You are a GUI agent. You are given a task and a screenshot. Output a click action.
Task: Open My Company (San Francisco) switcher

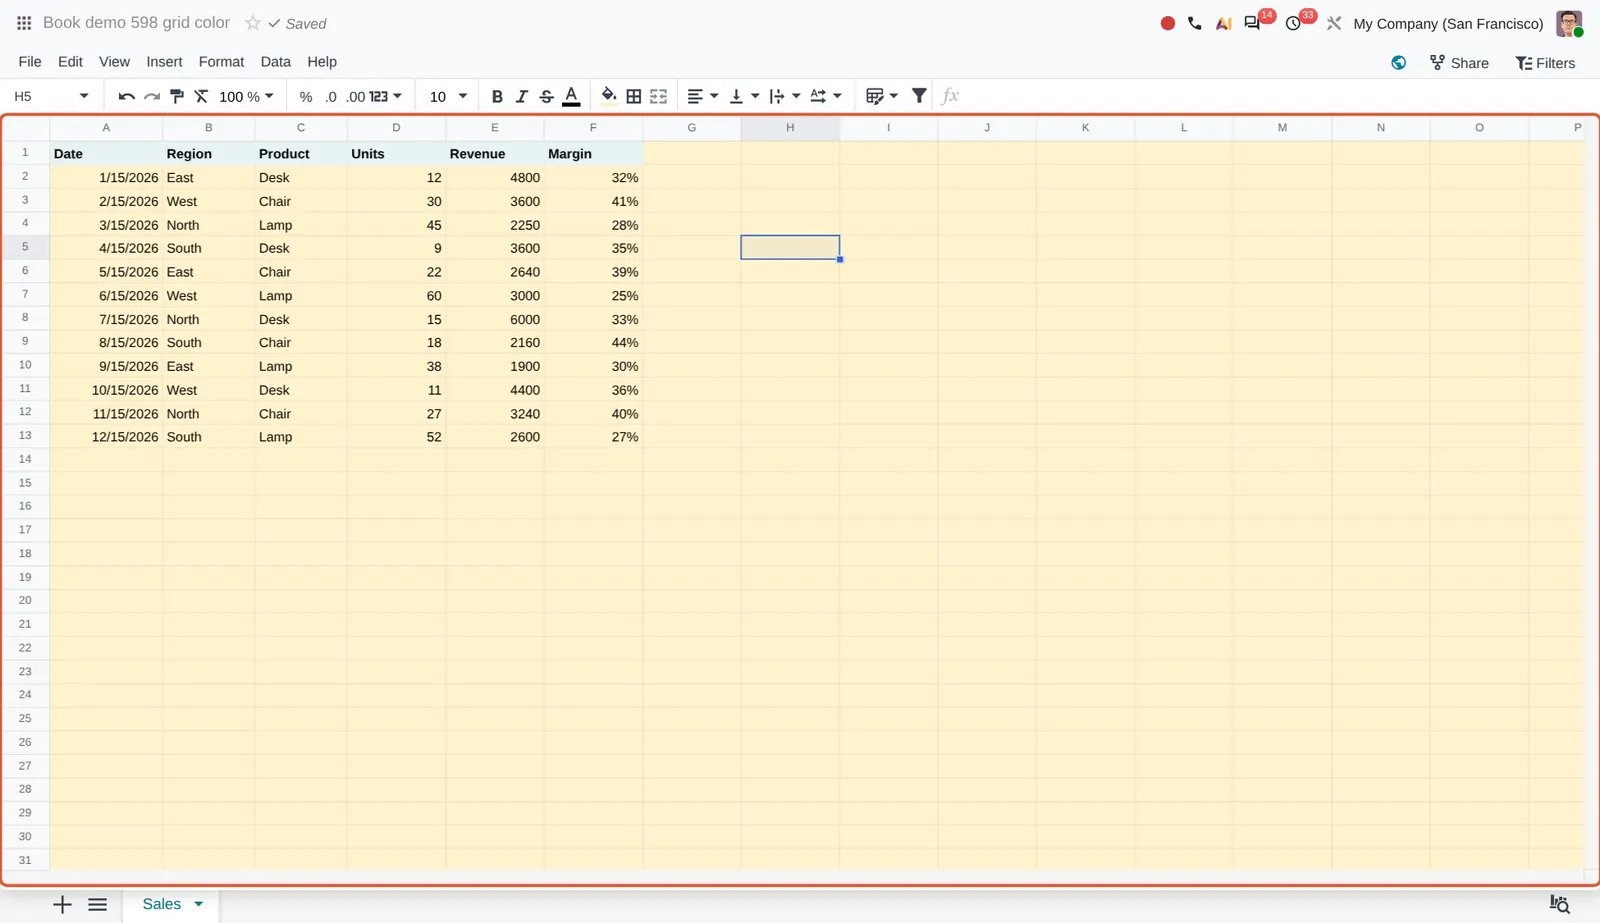pyautogui.click(x=1448, y=23)
